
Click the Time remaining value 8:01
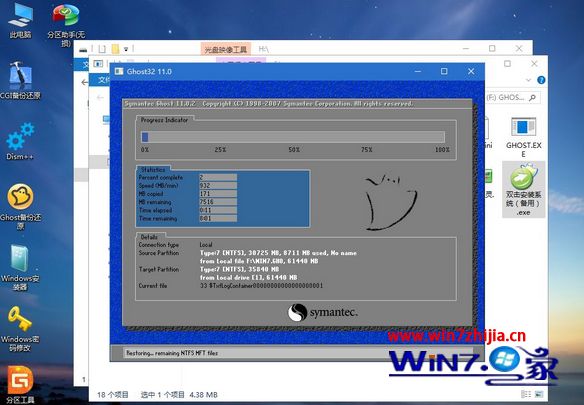[x=218, y=218]
